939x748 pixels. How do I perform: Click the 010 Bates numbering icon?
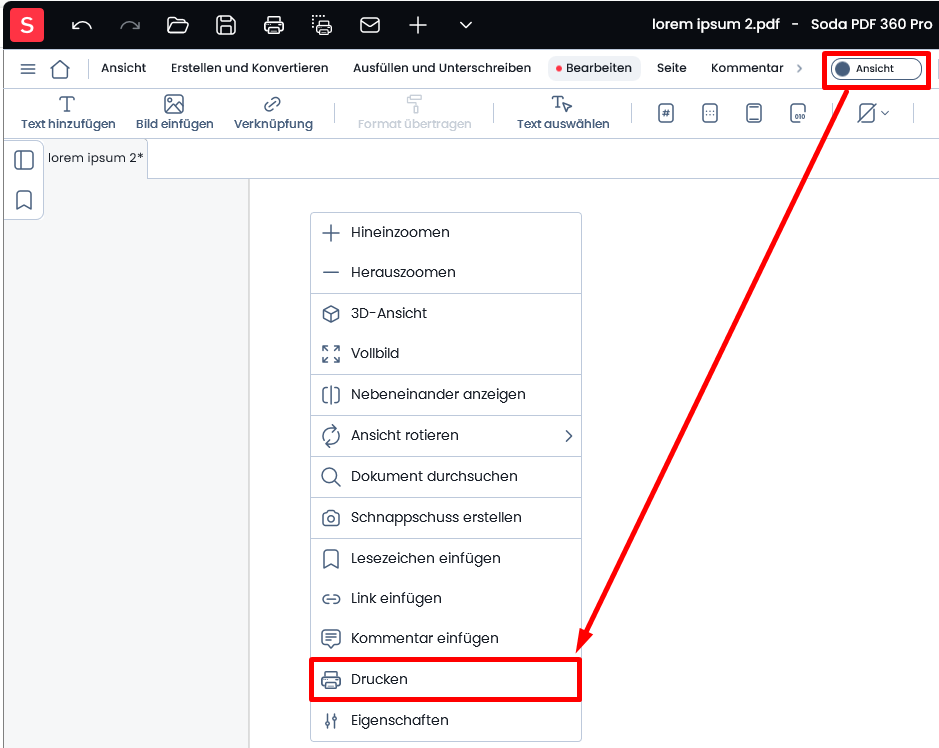[x=798, y=113]
